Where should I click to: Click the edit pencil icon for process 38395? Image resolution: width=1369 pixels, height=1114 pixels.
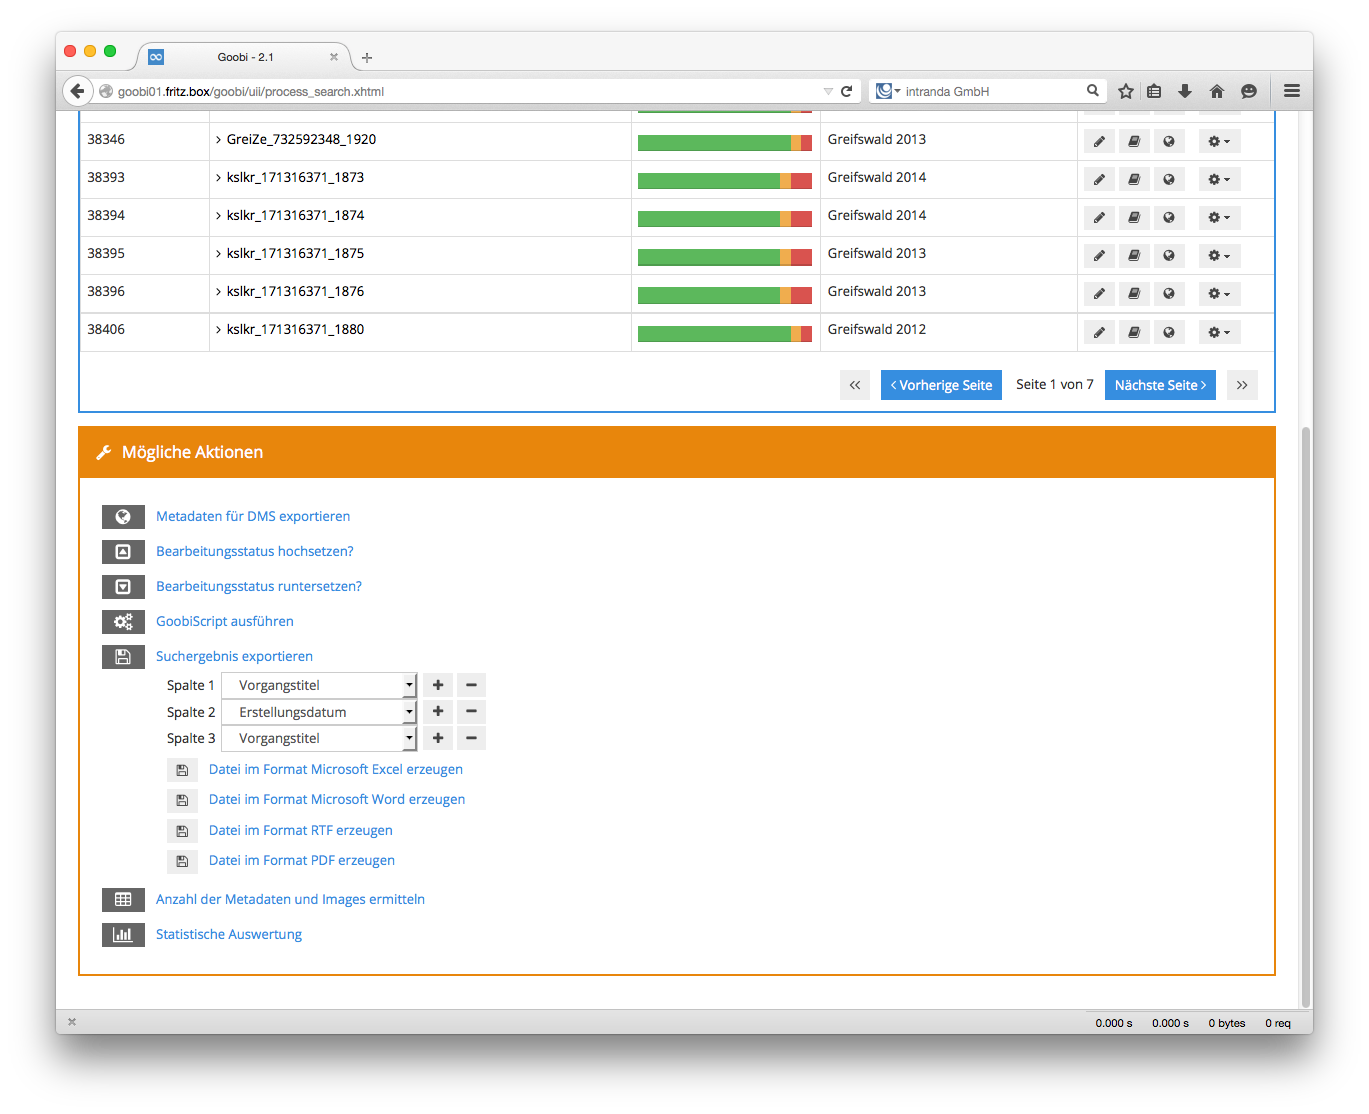click(x=1099, y=255)
